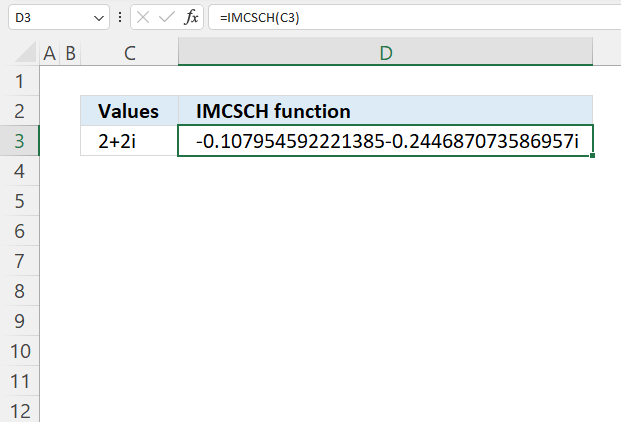Select row 2 header

click(19, 111)
